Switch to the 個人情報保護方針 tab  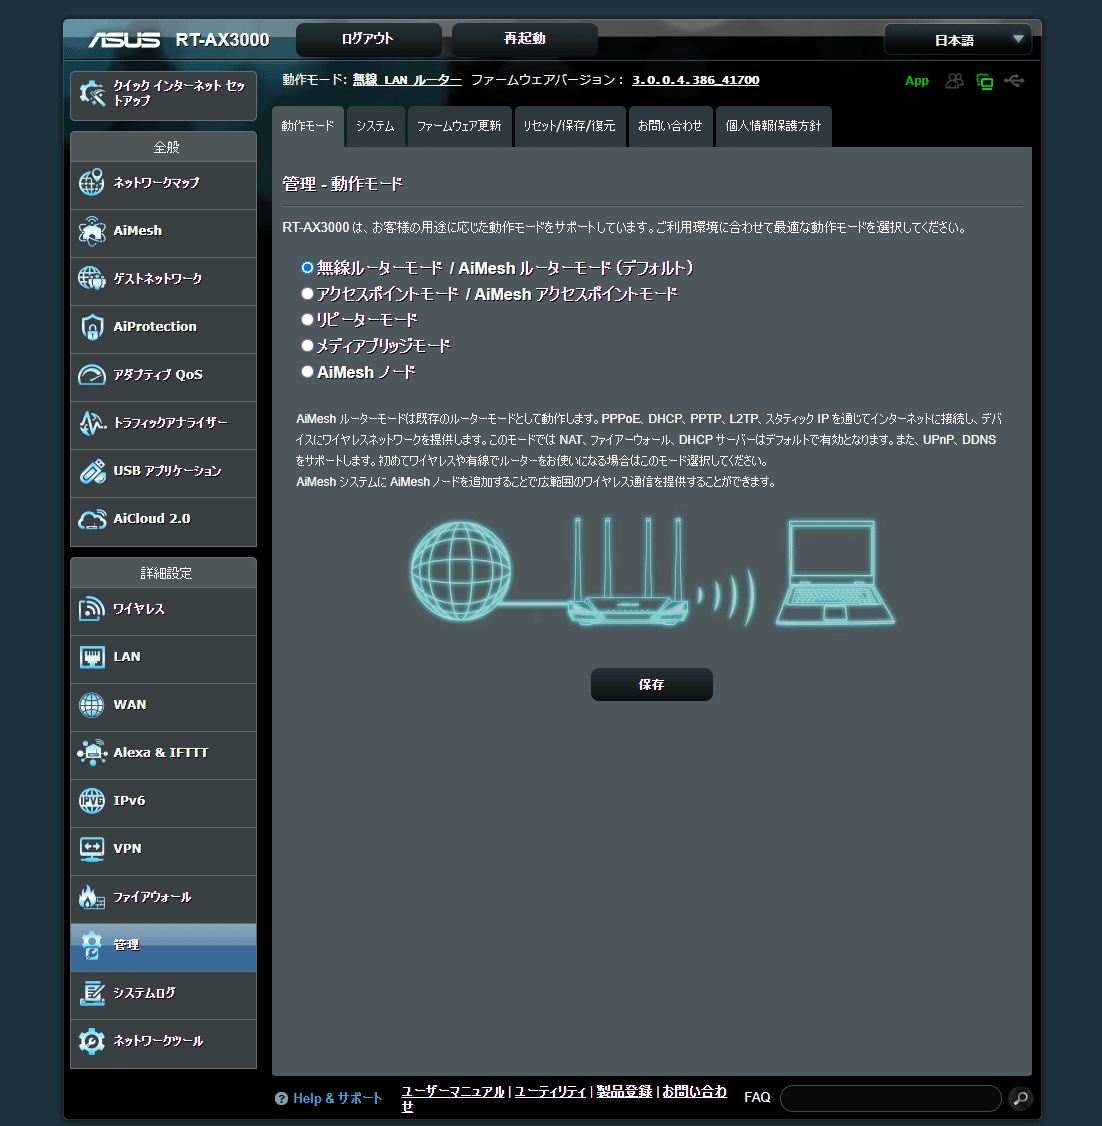pyautogui.click(x=773, y=126)
